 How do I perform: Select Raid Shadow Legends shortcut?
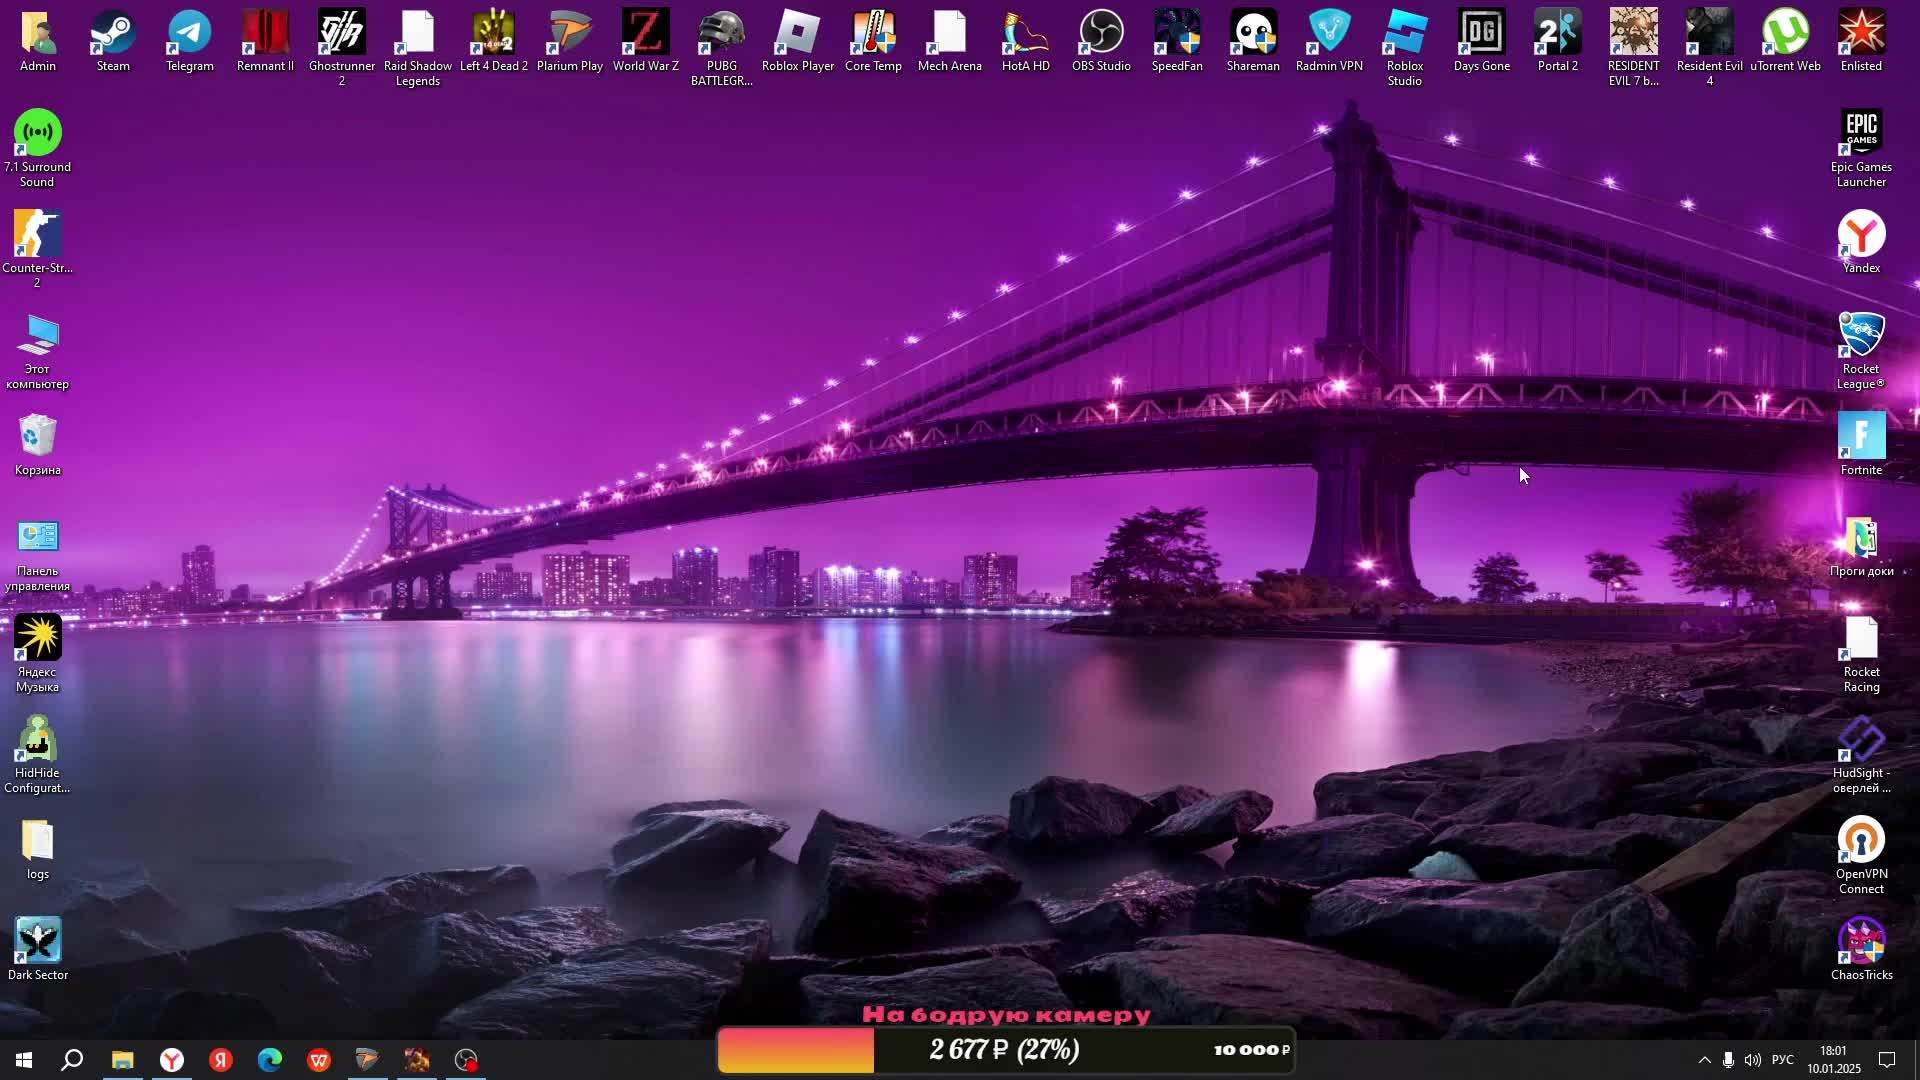point(418,47)
